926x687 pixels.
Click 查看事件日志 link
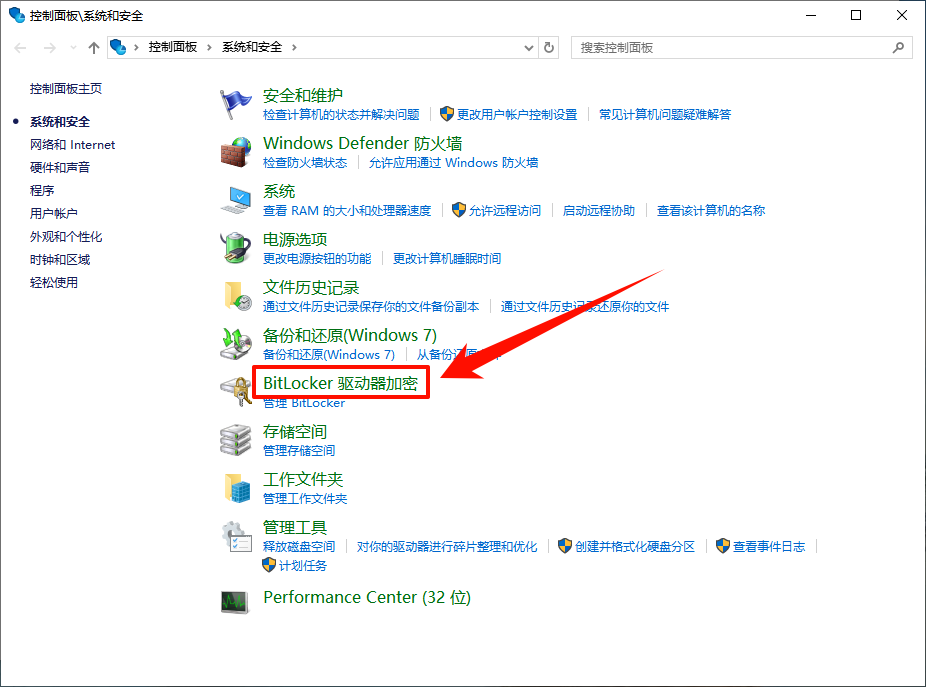pos(768,547)
